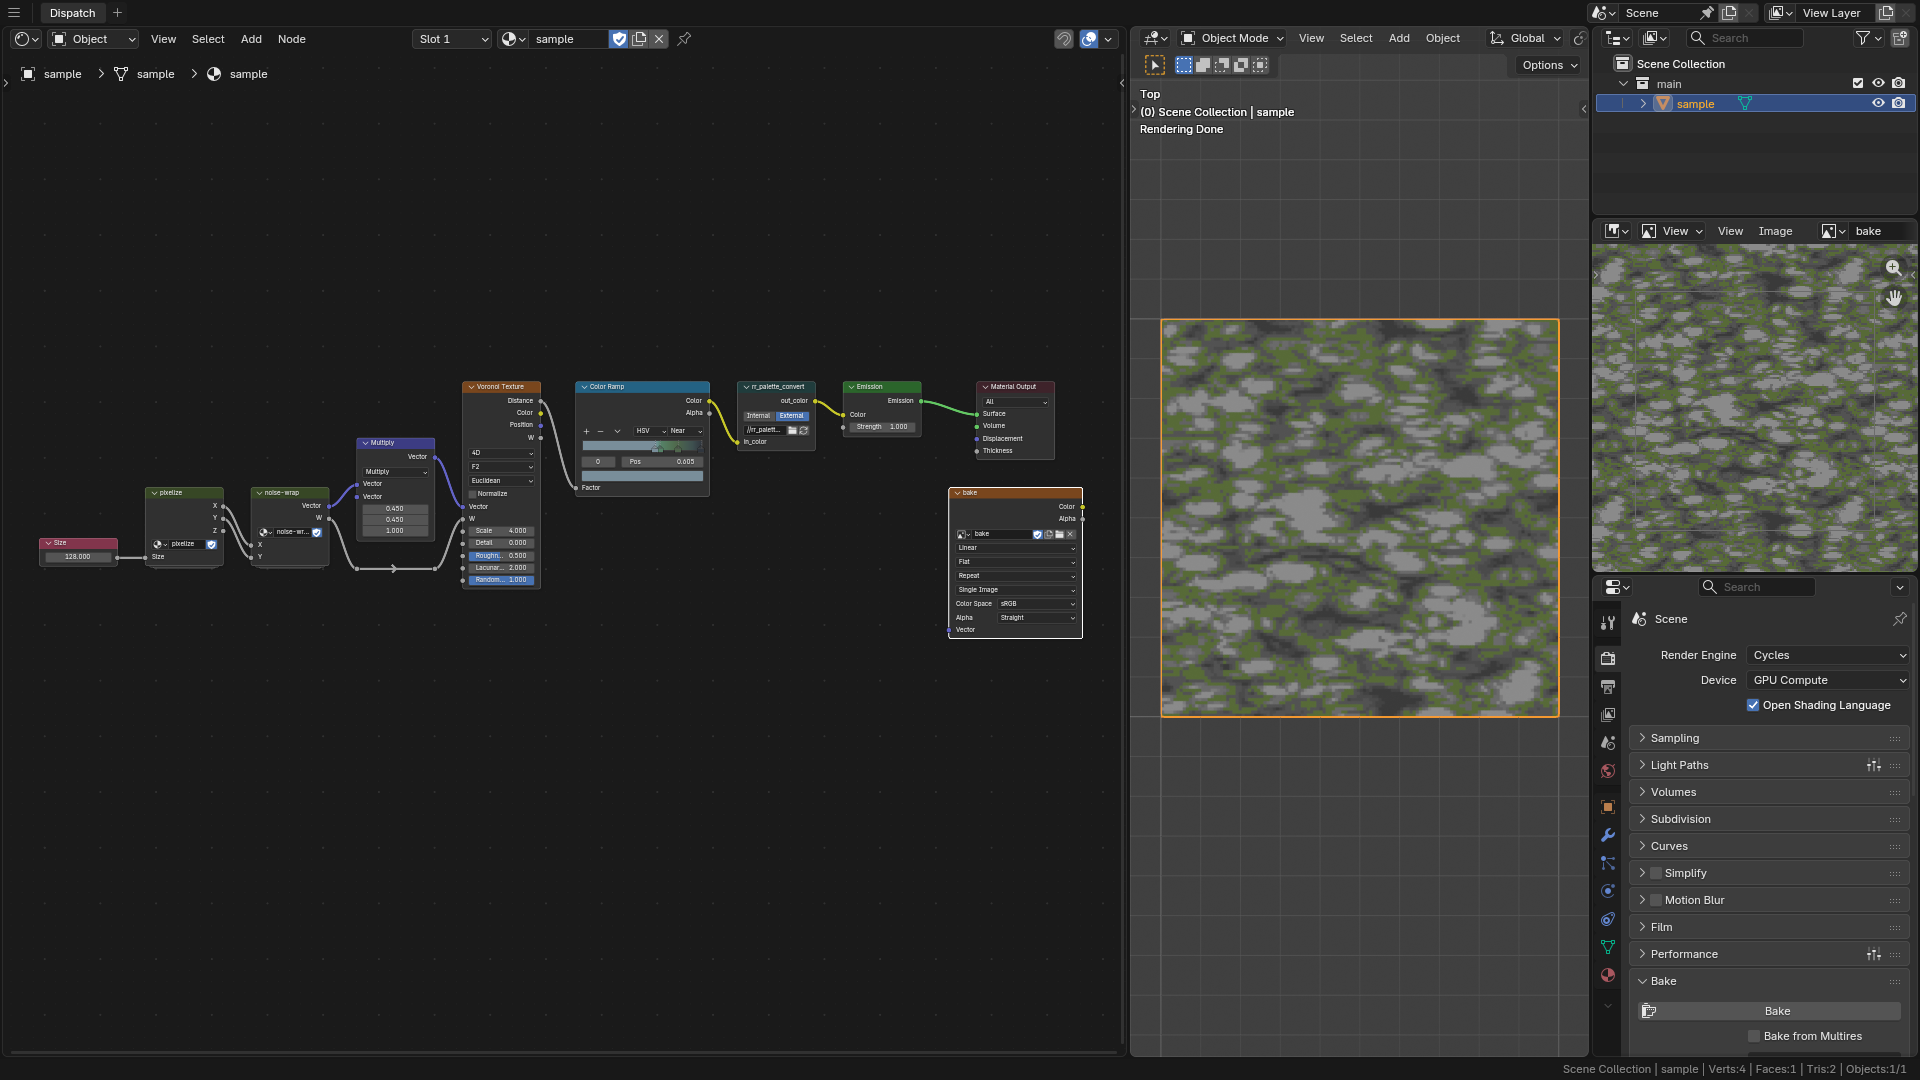Image resolution: width=1920 pixels, height=1080 pixels.
Task: Open the Device GPU Compute dropdown
Action: tap(1828, 680)
